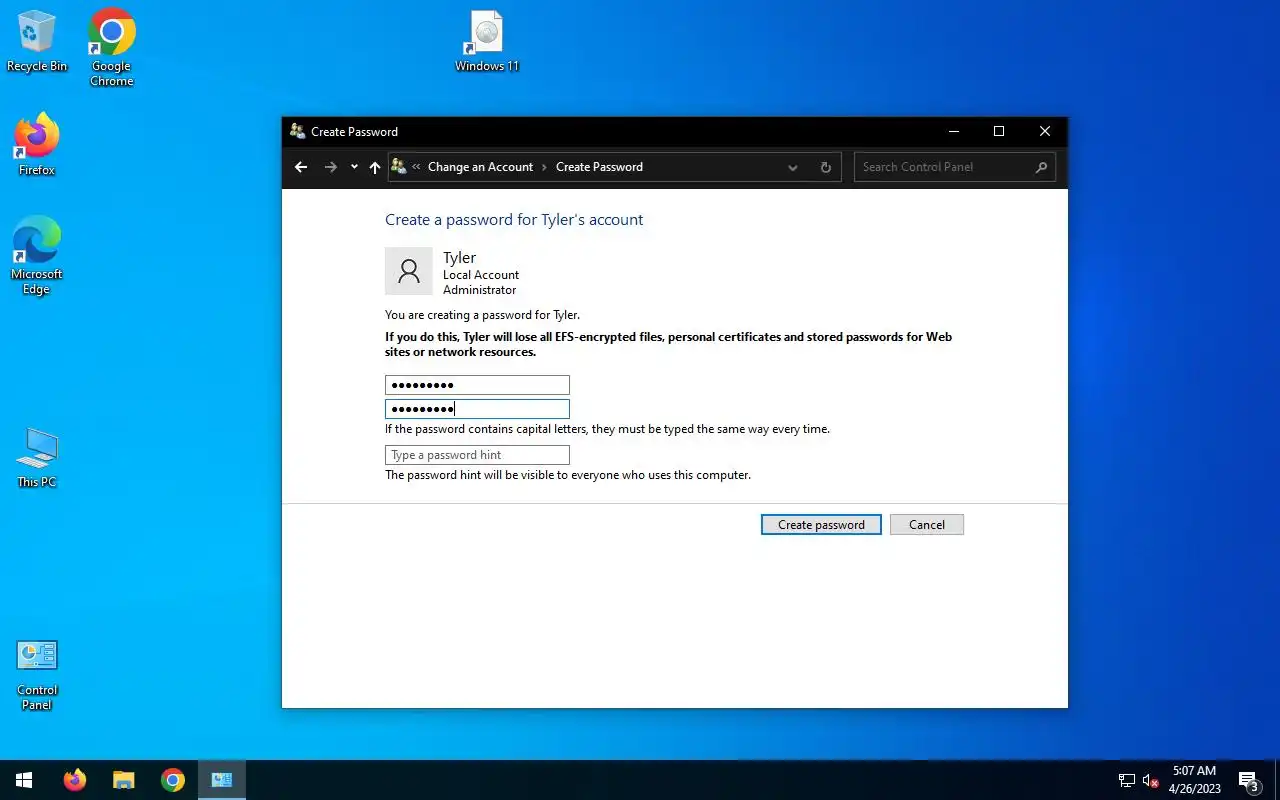Viewport: 1280px width, 800px height.
Task: Launch Firefox from the taskbar
Action: tap(75, 780)
